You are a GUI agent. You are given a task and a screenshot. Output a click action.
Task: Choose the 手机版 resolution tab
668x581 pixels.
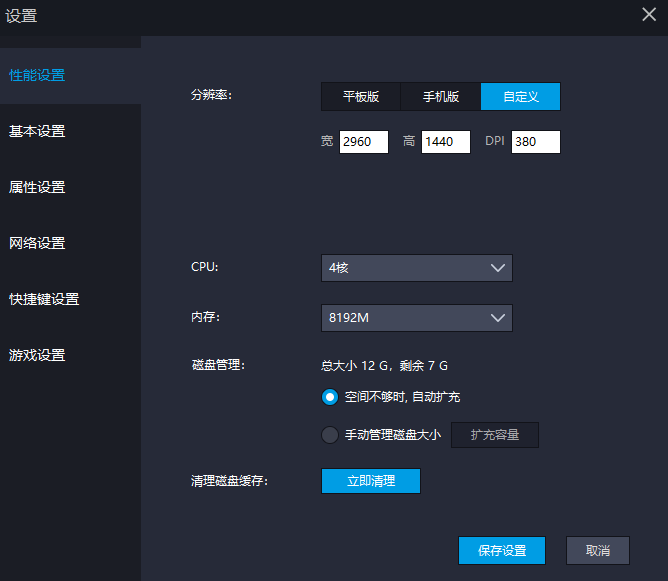pyautogui.click(x=440, y=97)
